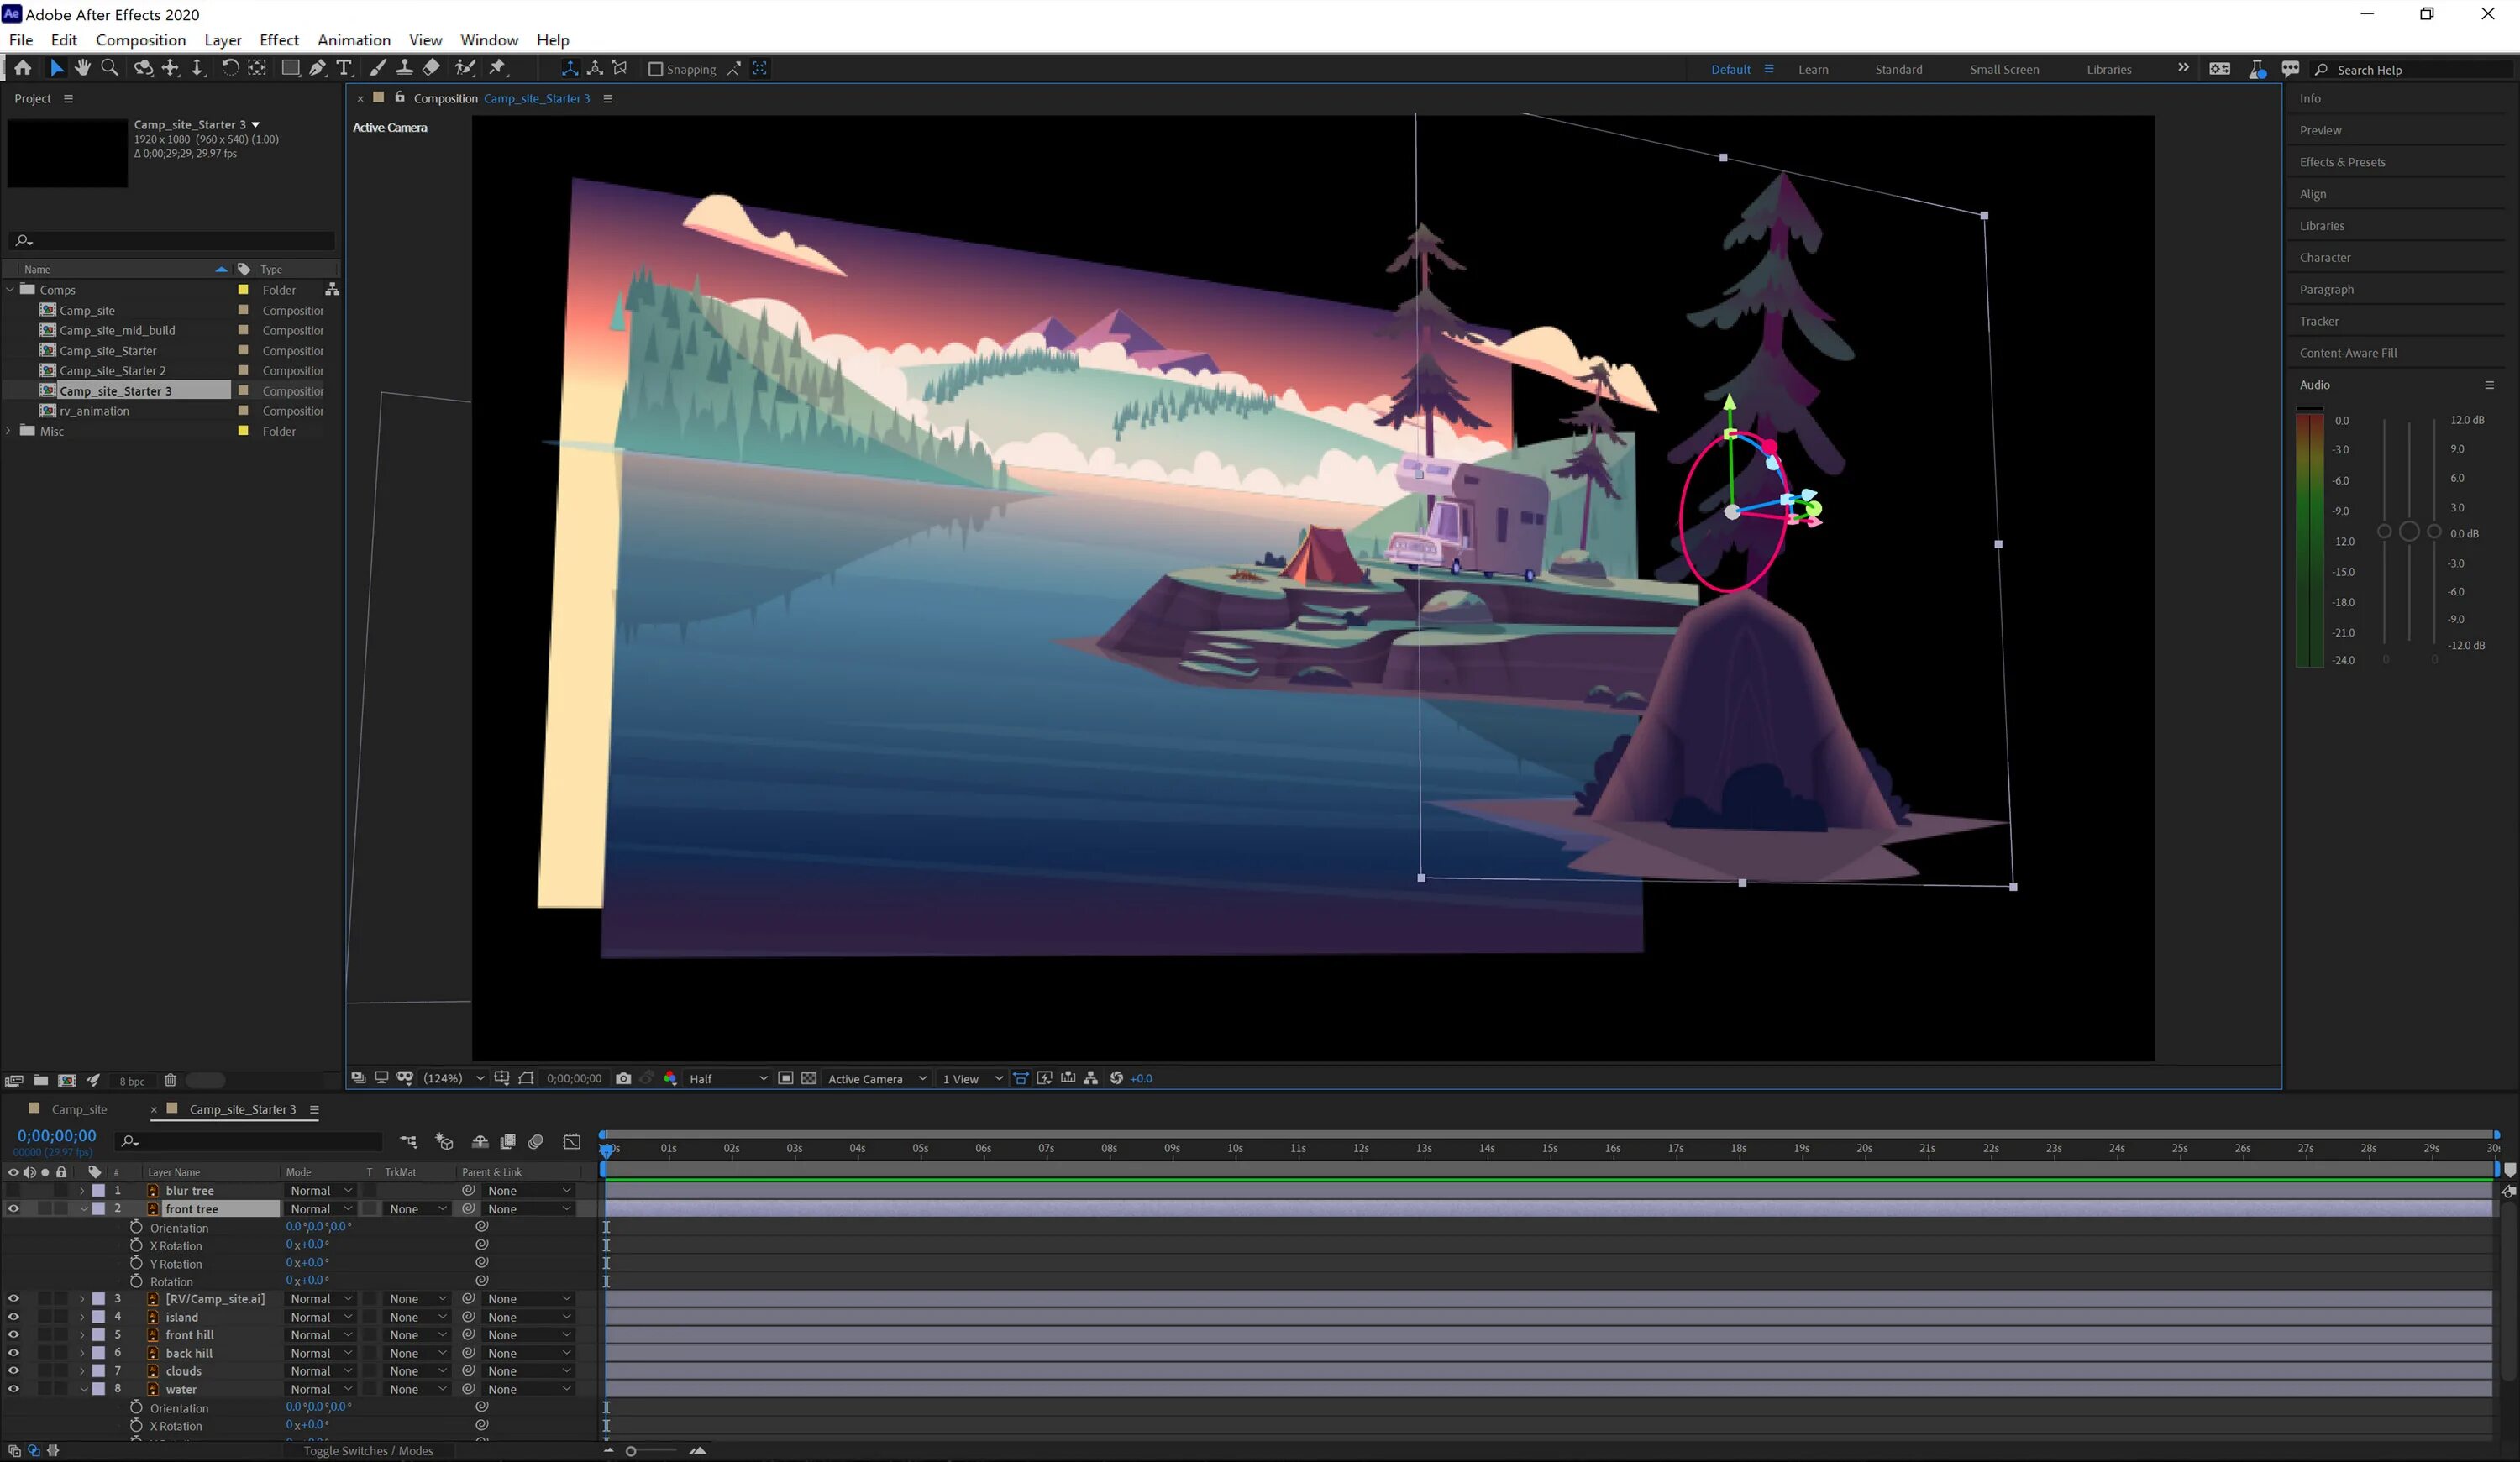Open the Half resolution dropdown
This screenshot has width=2520, height=1462.
728,1078
